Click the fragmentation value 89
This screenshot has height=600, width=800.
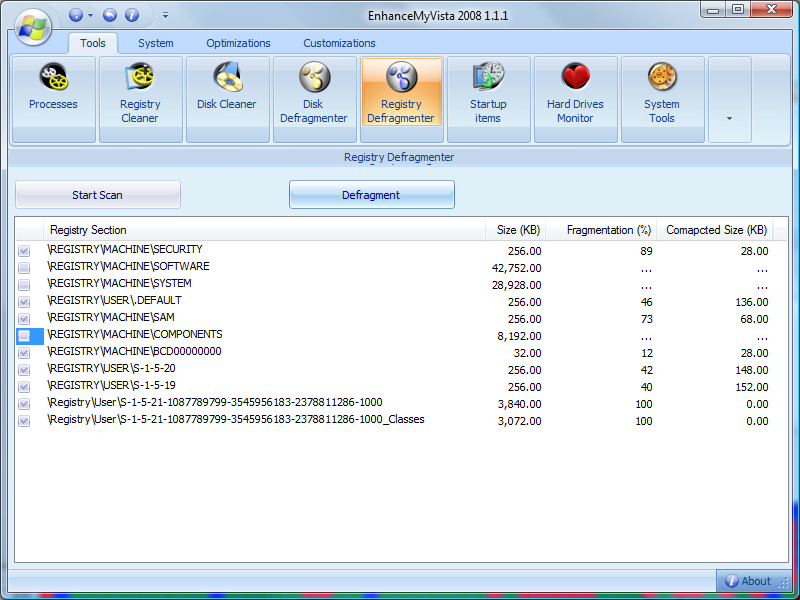click(x=646, y=251)
